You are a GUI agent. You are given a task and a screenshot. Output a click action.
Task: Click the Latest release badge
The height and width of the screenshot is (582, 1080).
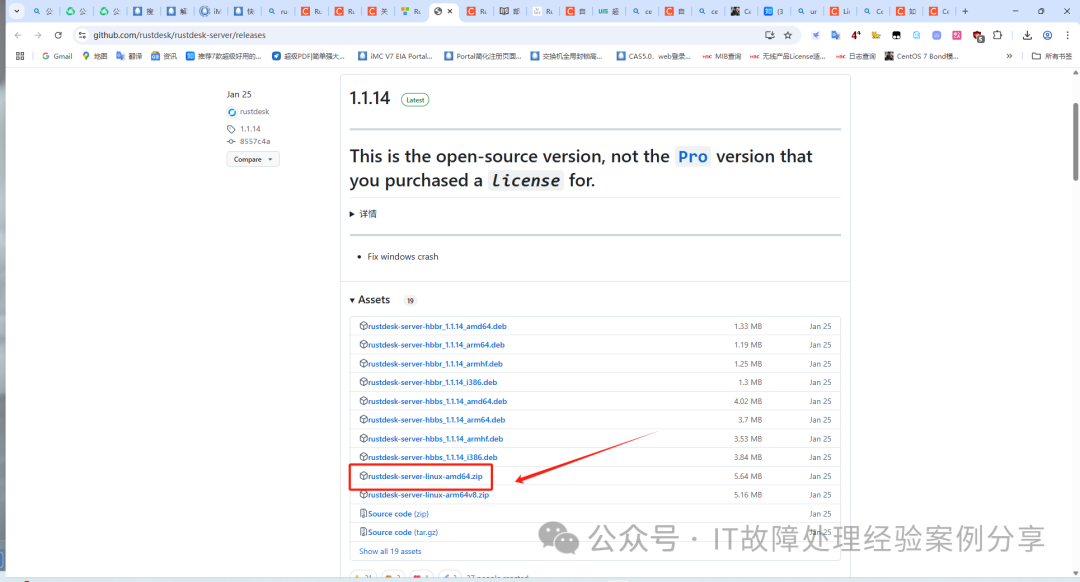(x=415, y=100)
